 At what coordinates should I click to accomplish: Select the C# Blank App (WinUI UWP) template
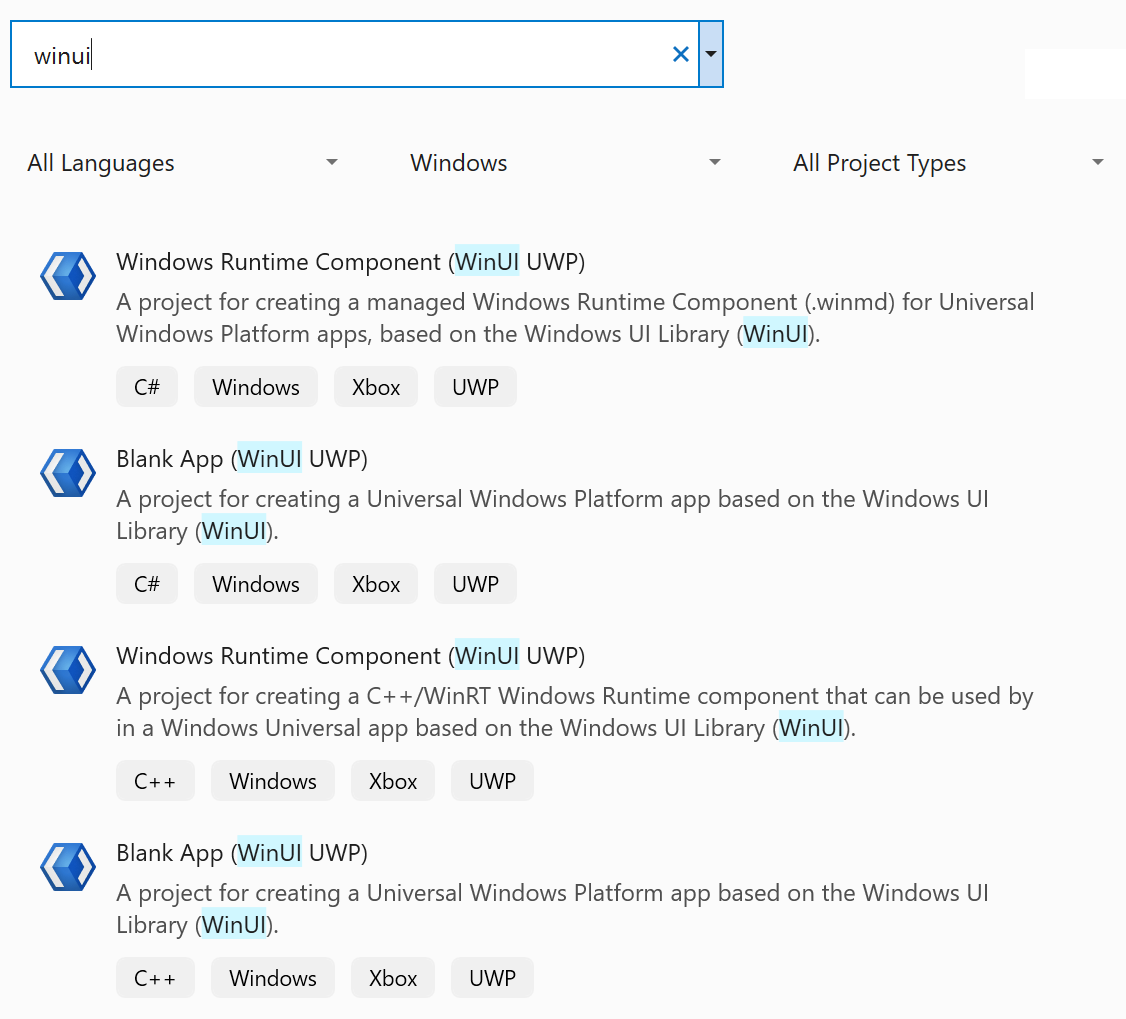(x=241, y=458)
